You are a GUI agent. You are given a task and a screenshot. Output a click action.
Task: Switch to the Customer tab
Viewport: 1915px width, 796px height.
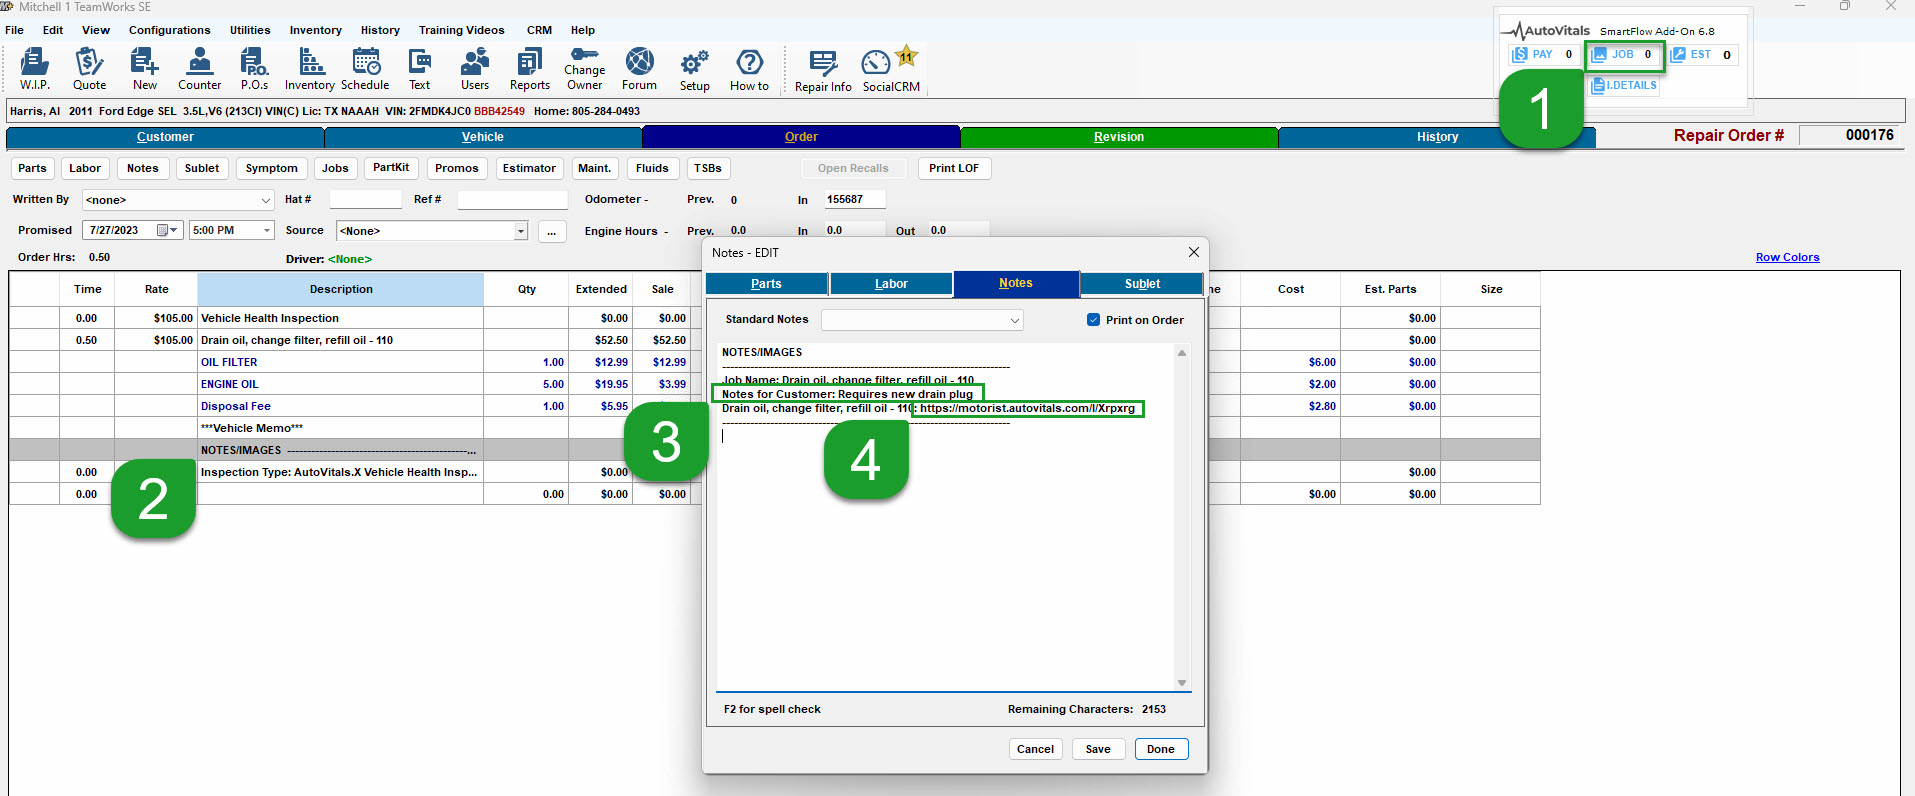point(165,137)
